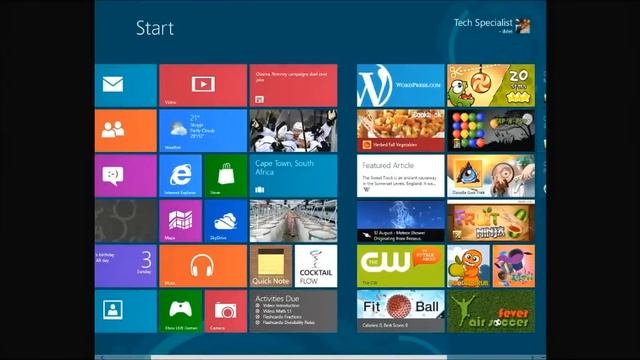Open the Store tile
This screenshot has height=360, width=640.
click(226, 176)
